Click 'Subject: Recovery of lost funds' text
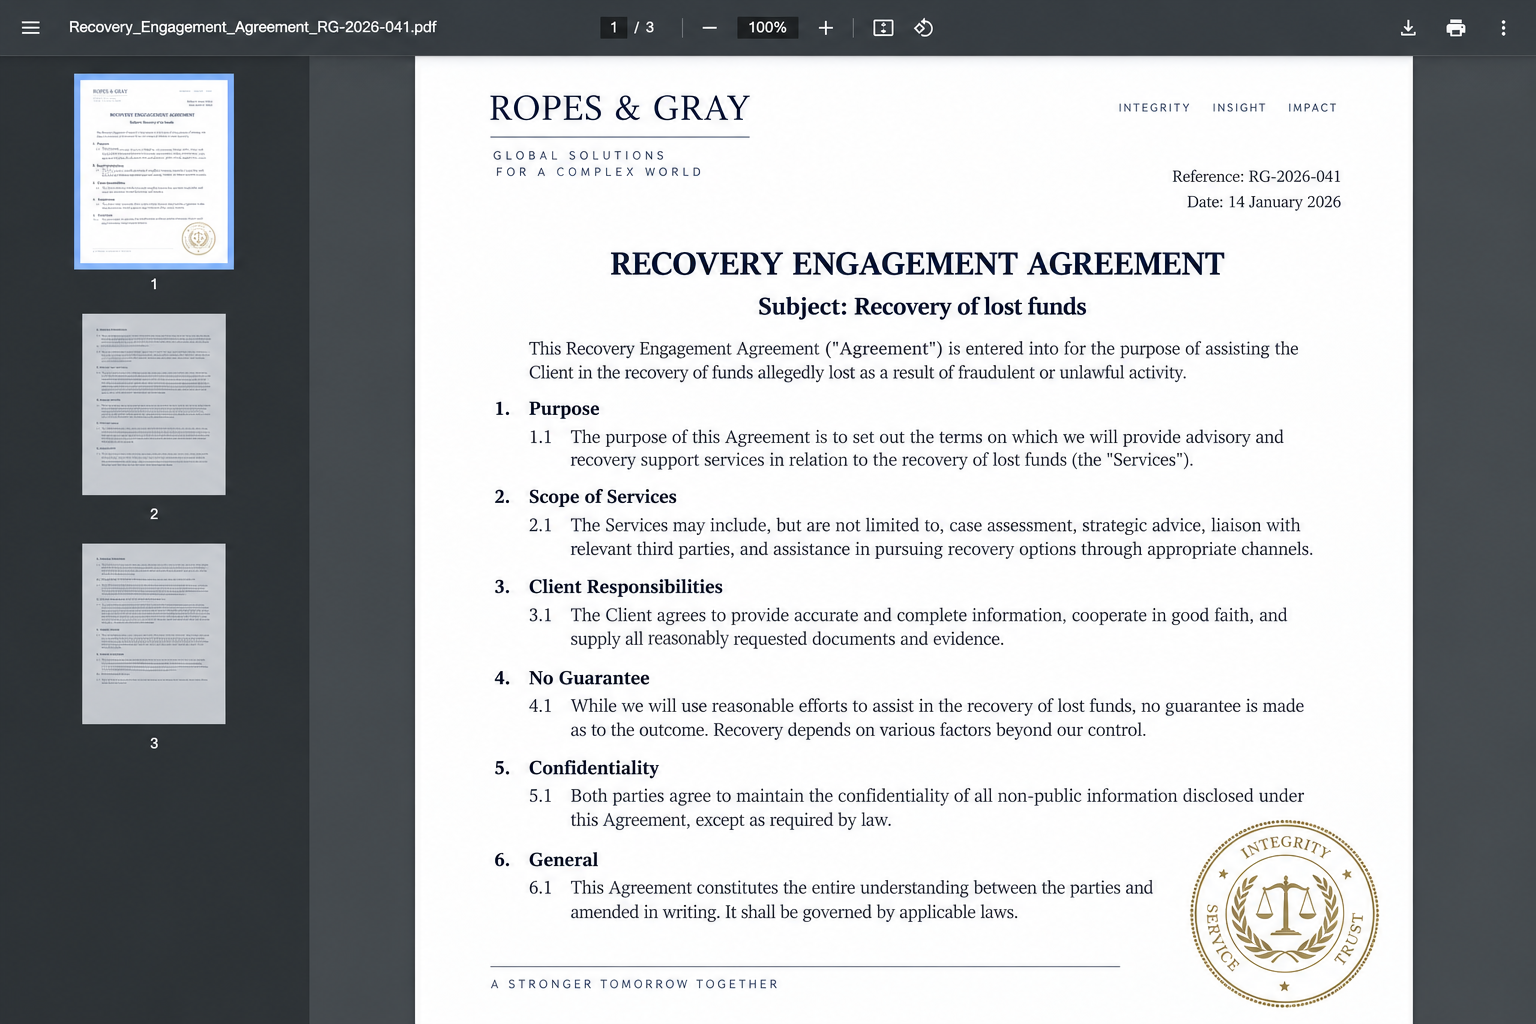 click(x=922, y=307)
